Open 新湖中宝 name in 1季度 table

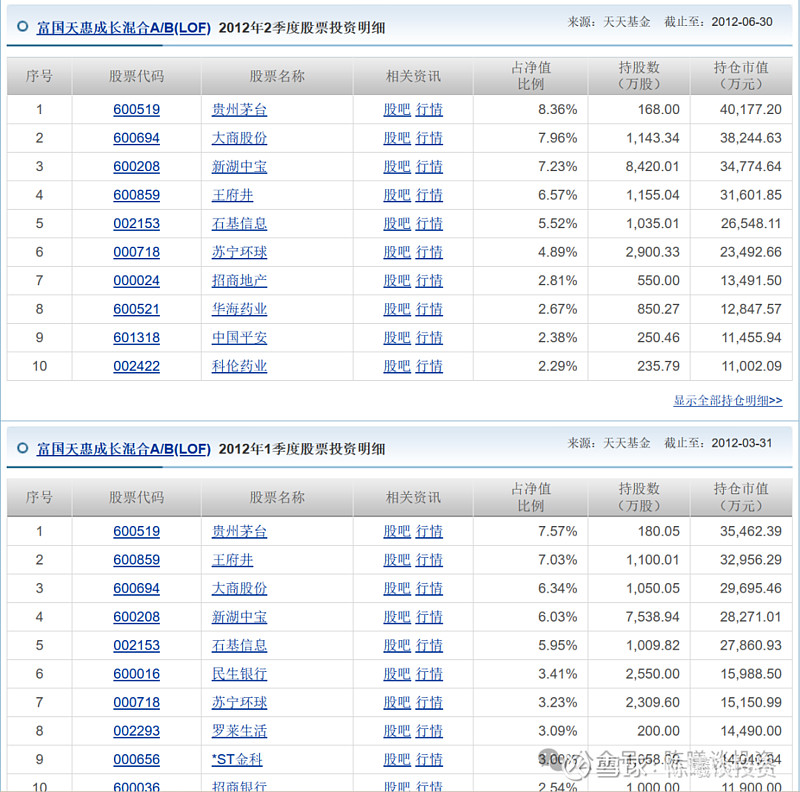pyautogui.click(x=239, y=617)
